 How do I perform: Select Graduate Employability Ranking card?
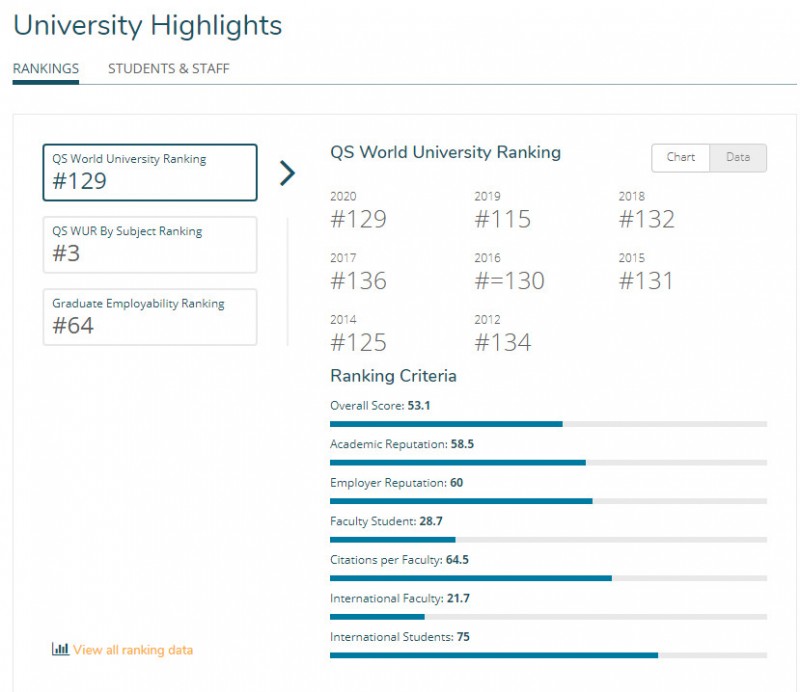(150, 317)
